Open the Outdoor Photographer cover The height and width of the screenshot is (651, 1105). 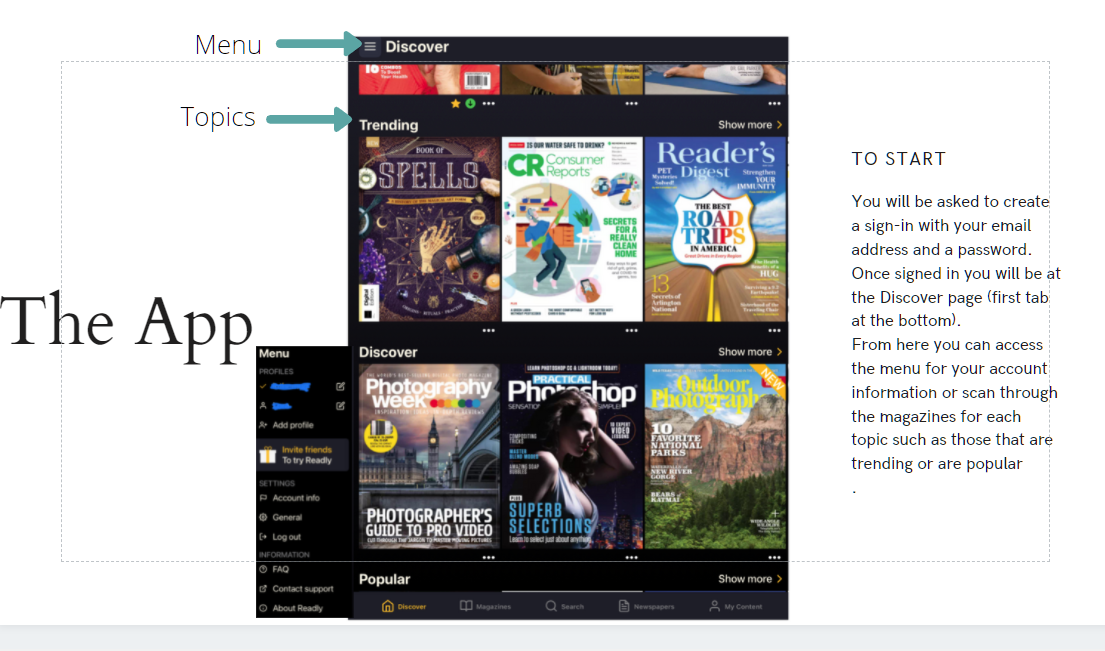[715, 456]
